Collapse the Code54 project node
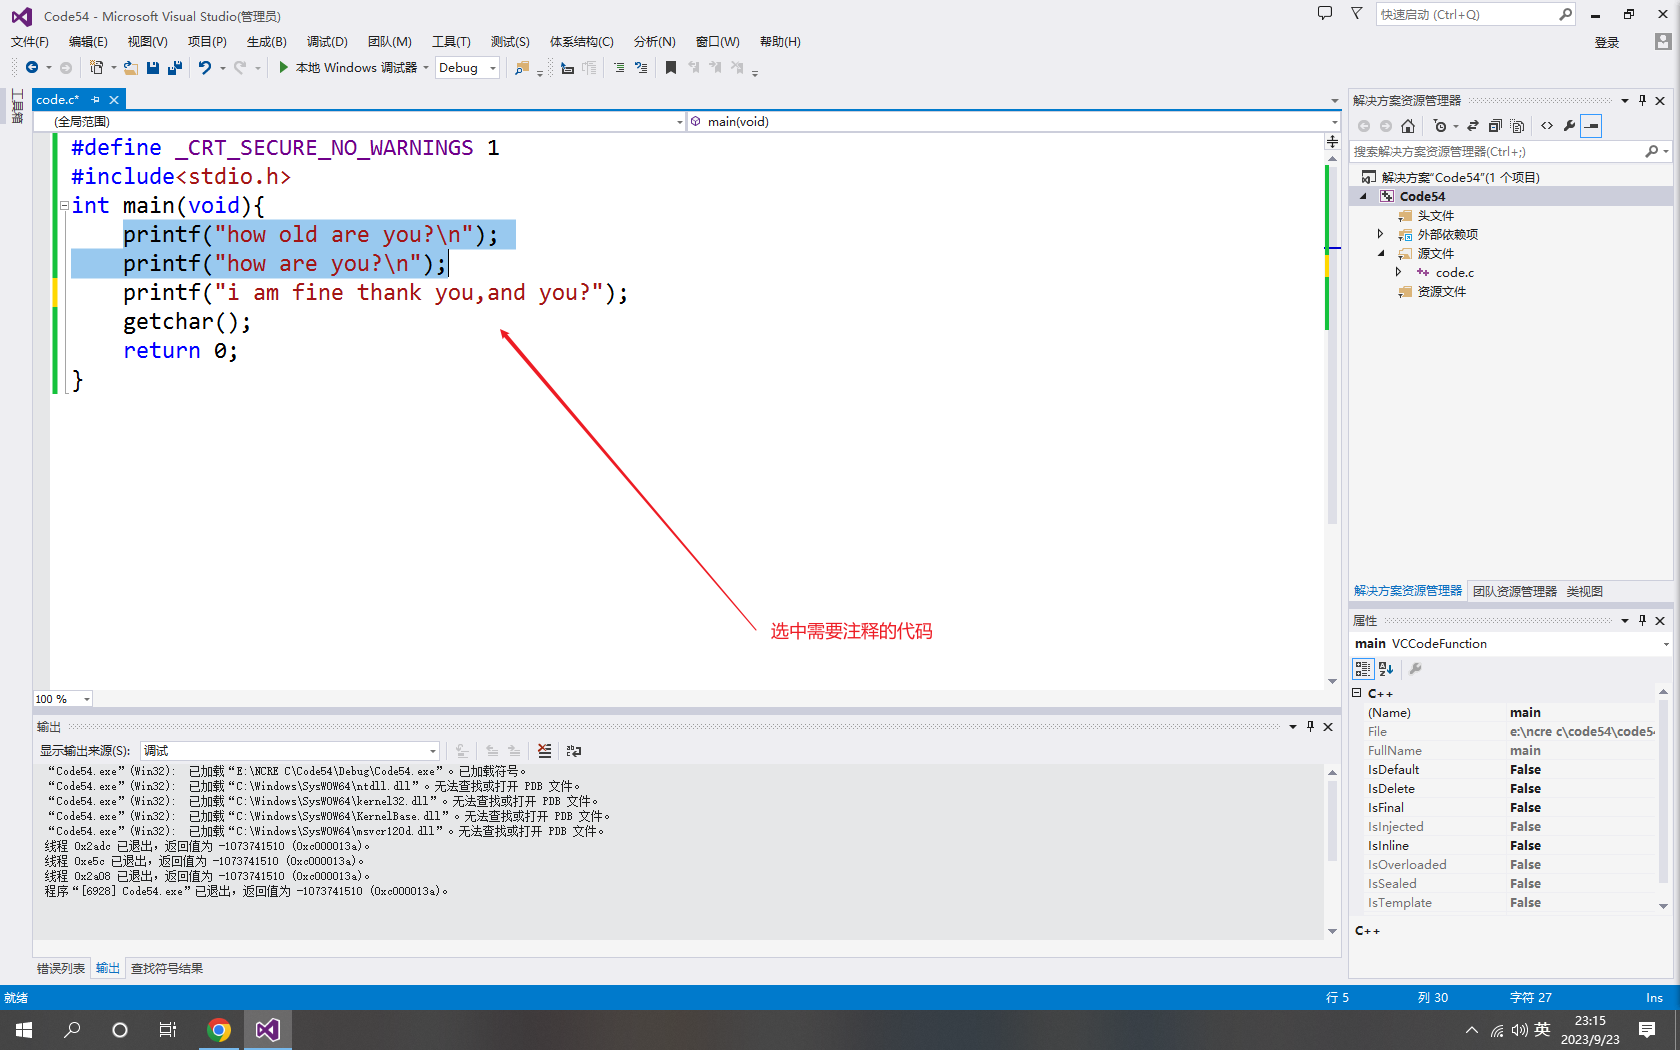 click(1363, 196)
